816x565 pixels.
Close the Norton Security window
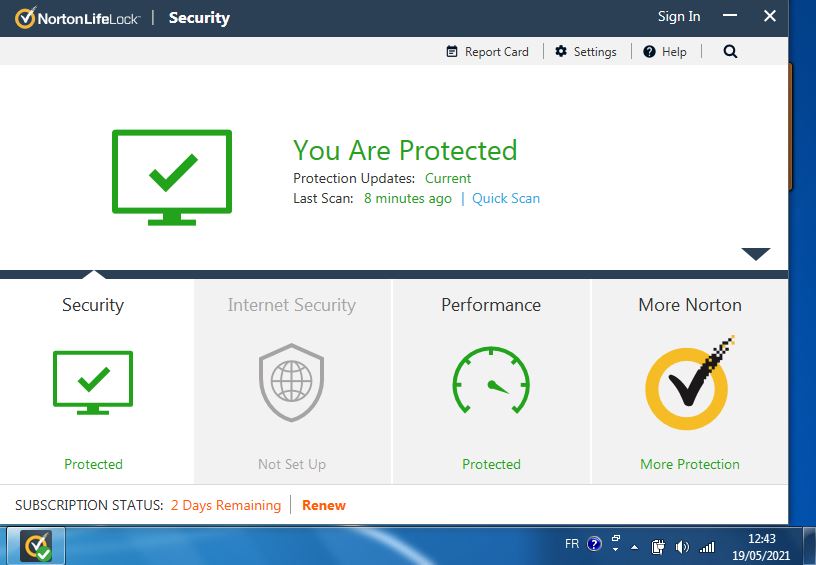point(770,16)
